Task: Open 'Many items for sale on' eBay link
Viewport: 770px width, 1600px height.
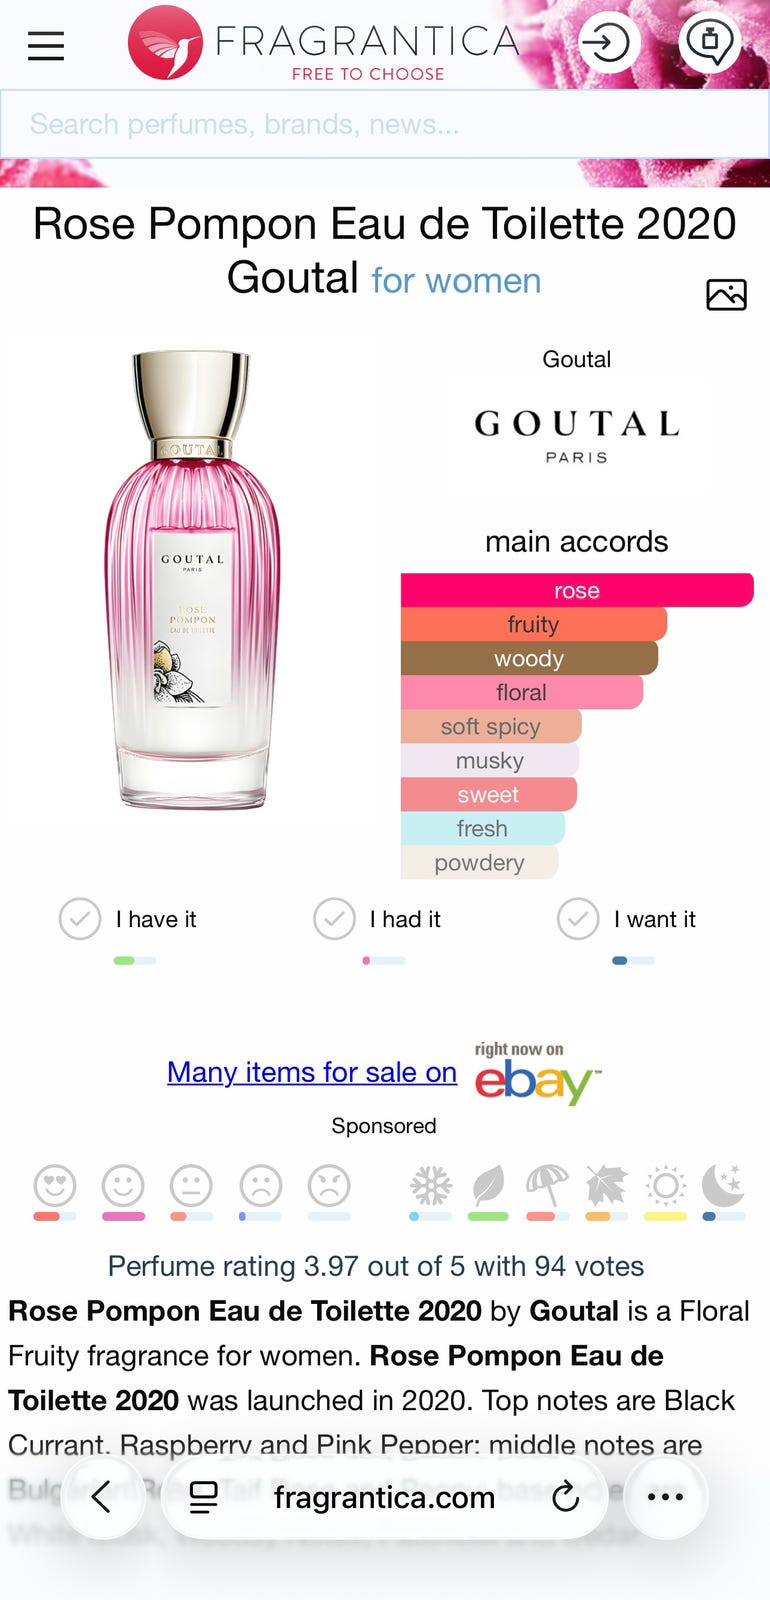Action: point(312,1072)
